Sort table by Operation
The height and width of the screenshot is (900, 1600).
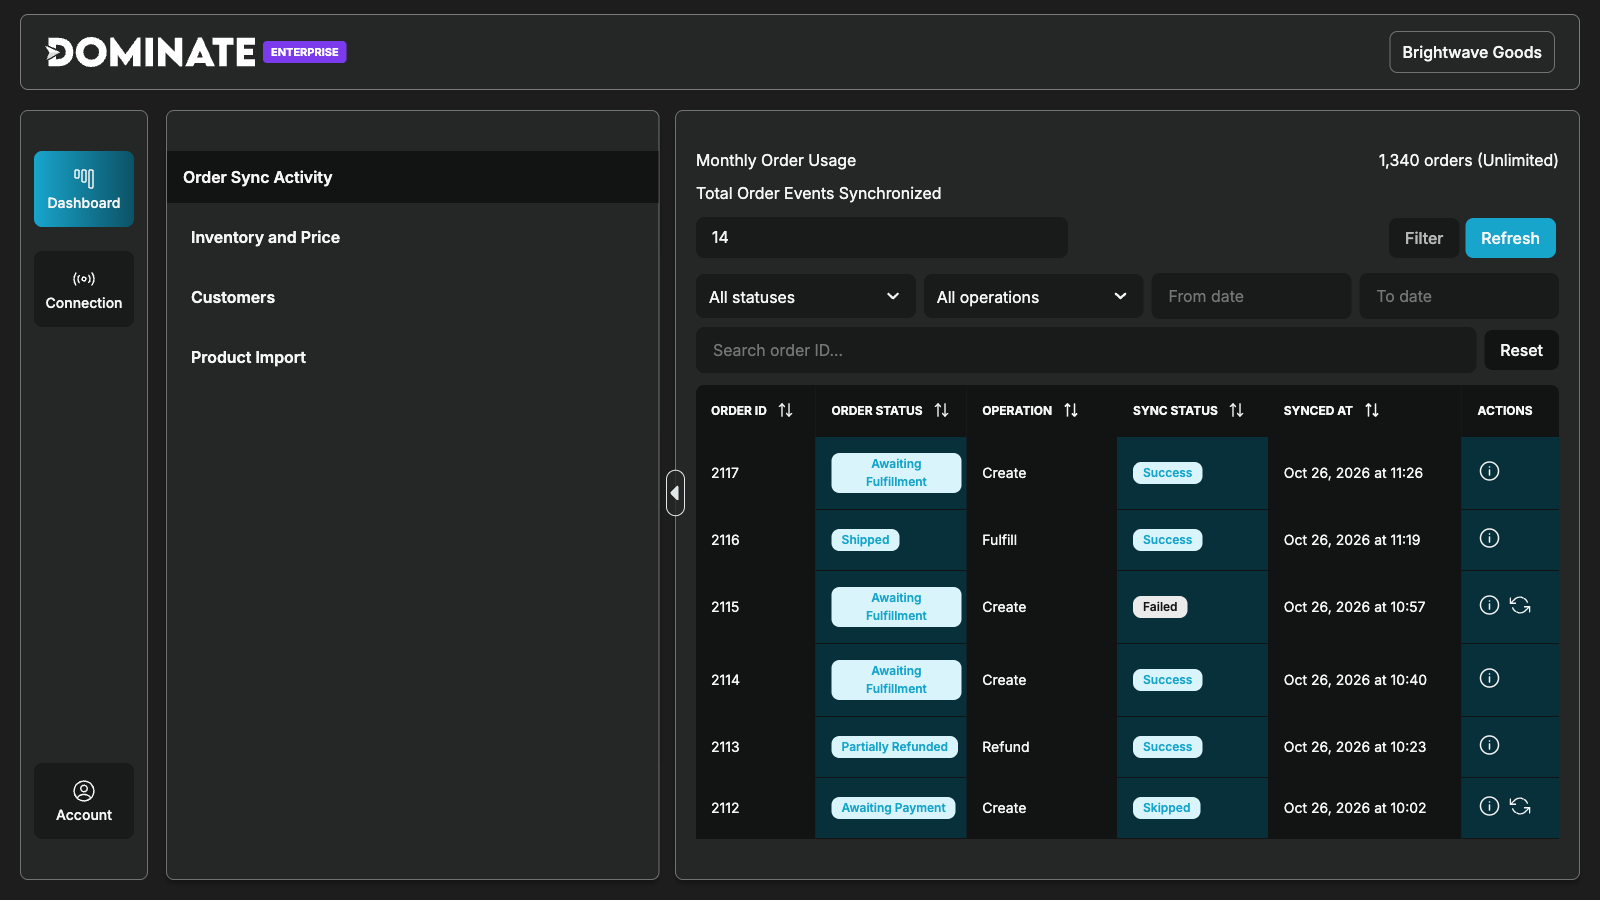click(1071, 410)
